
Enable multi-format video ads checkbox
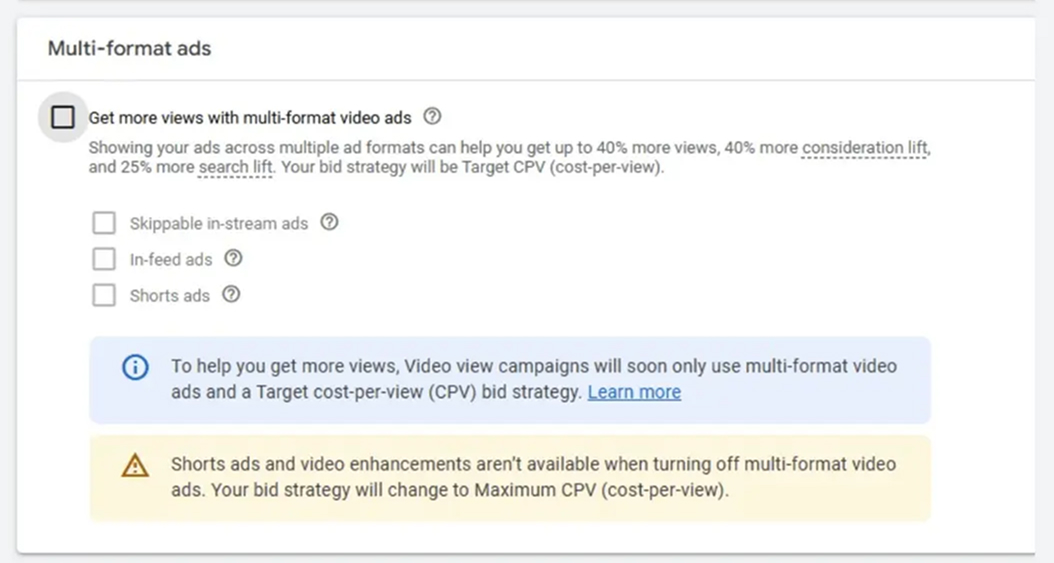click(x=63, y=117)
